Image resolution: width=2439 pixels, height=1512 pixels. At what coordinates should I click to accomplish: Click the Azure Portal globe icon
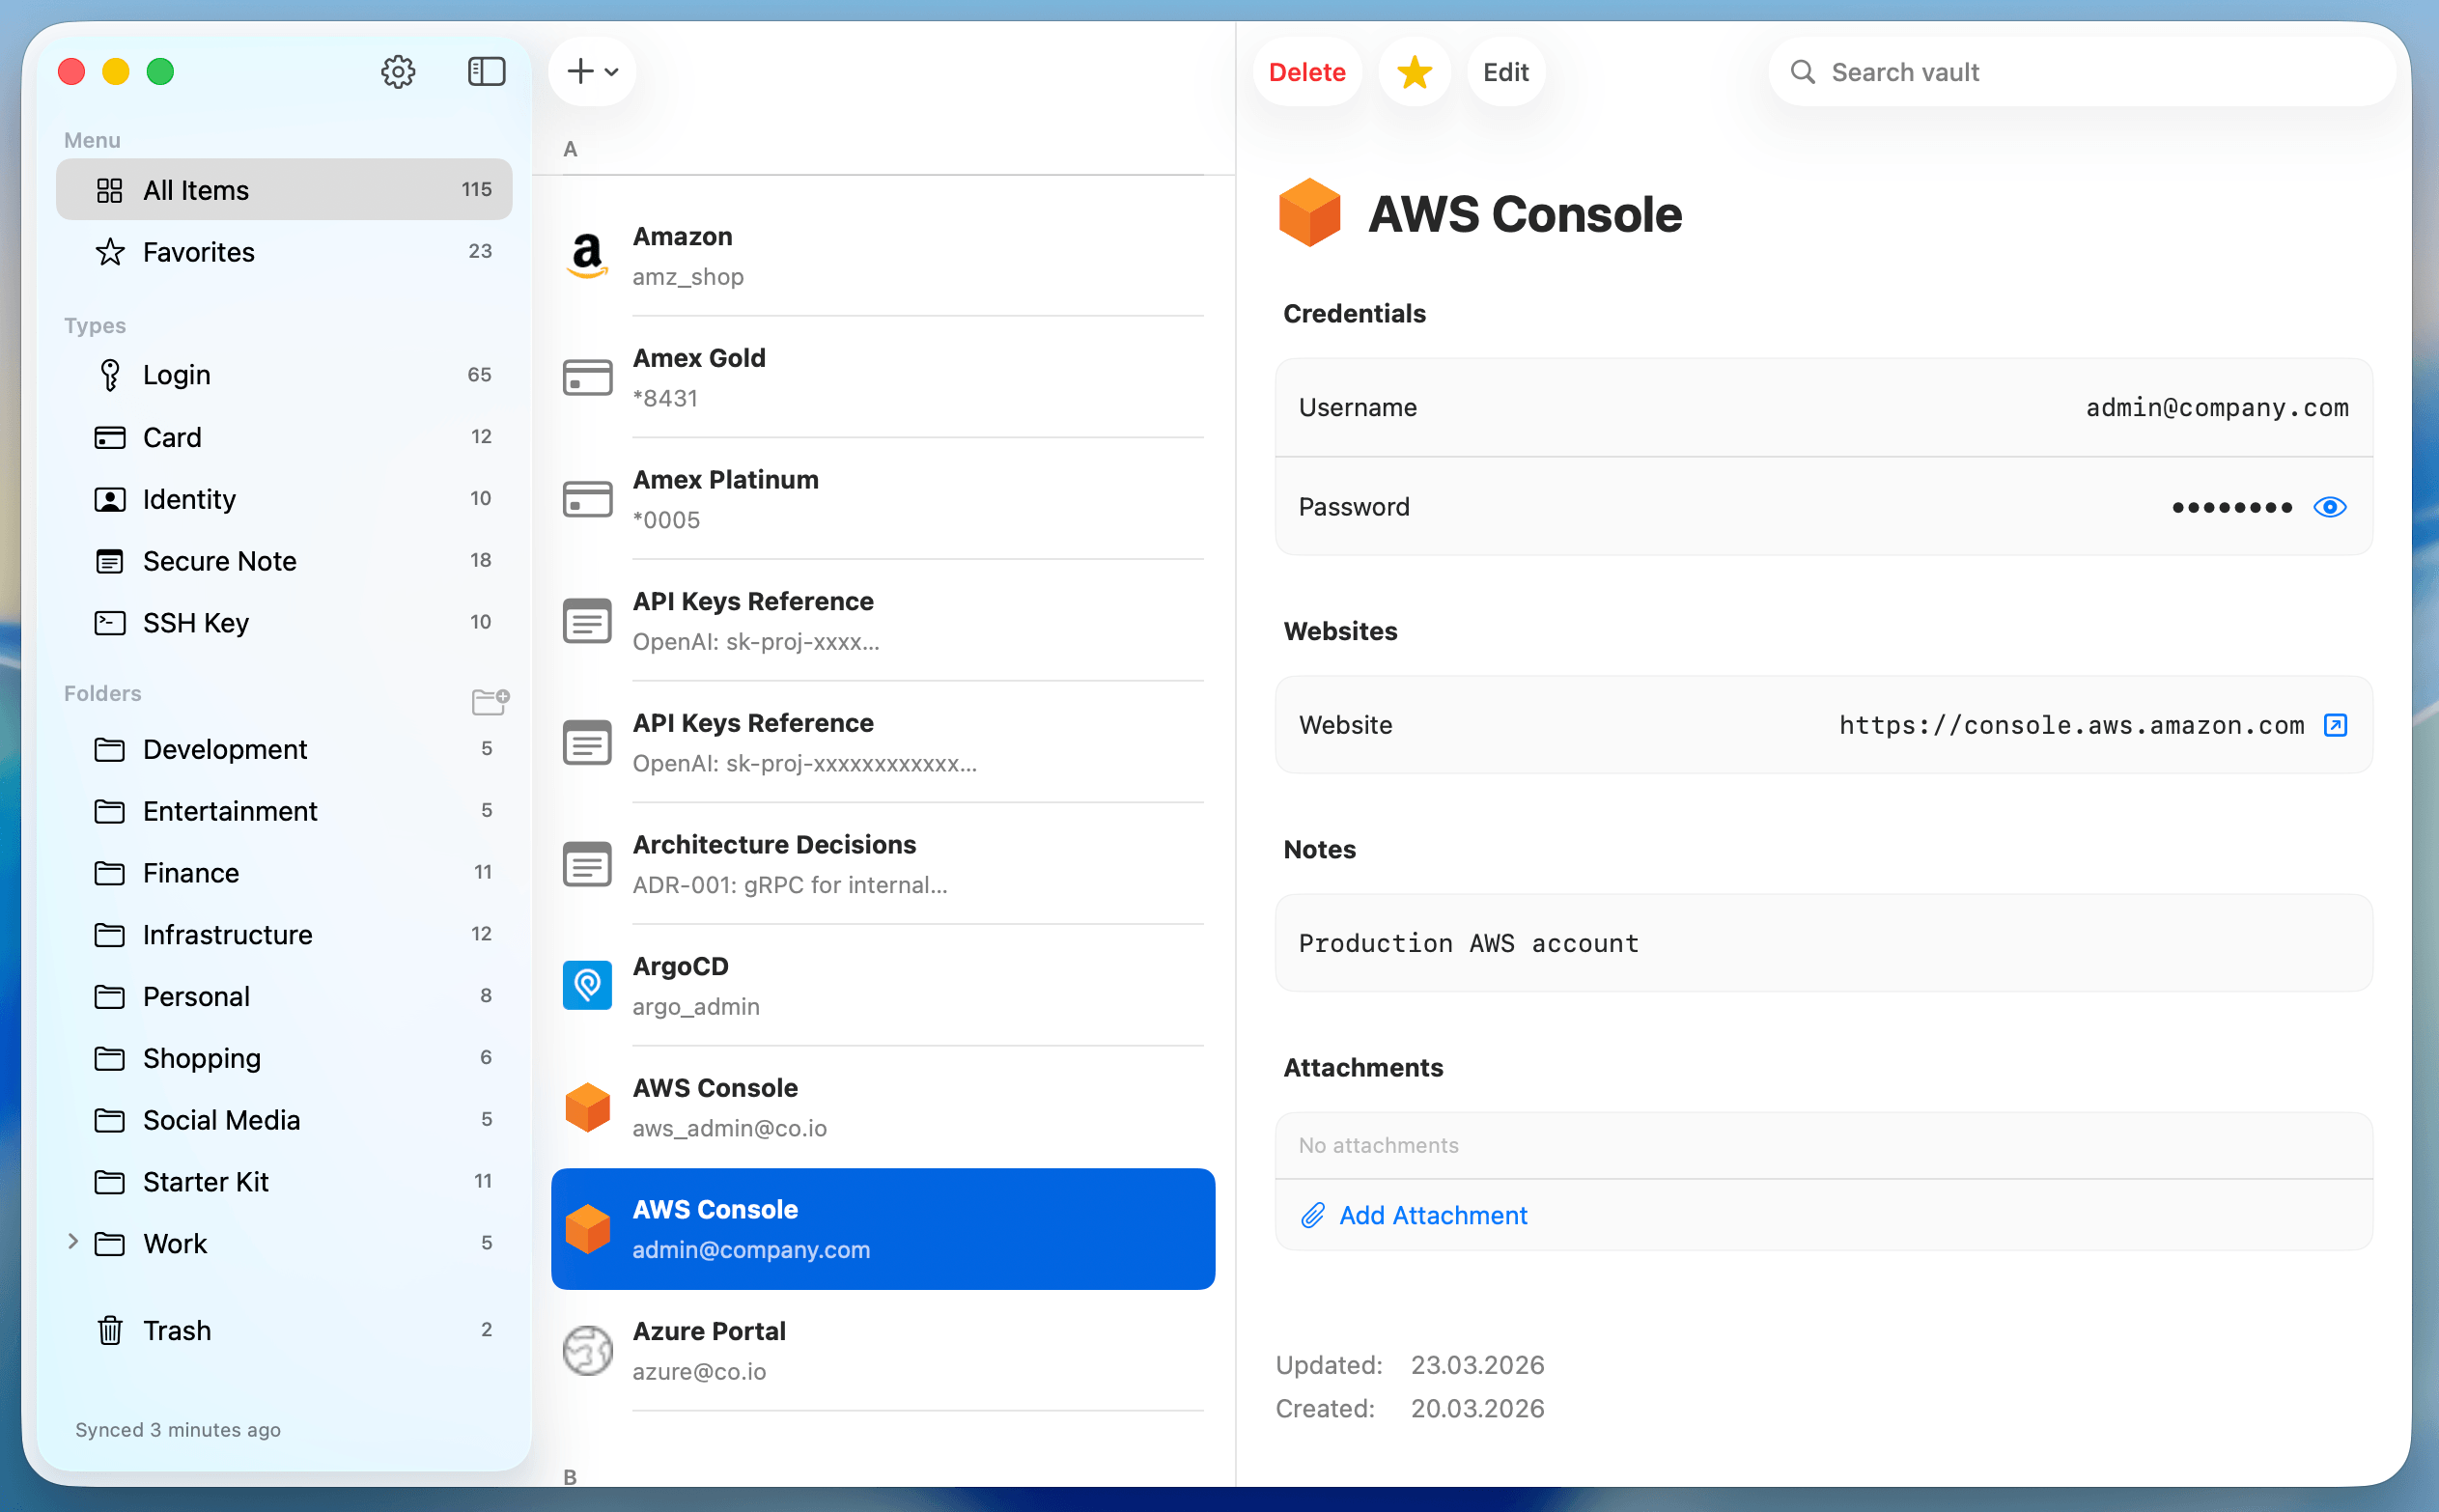[587, 1351]
